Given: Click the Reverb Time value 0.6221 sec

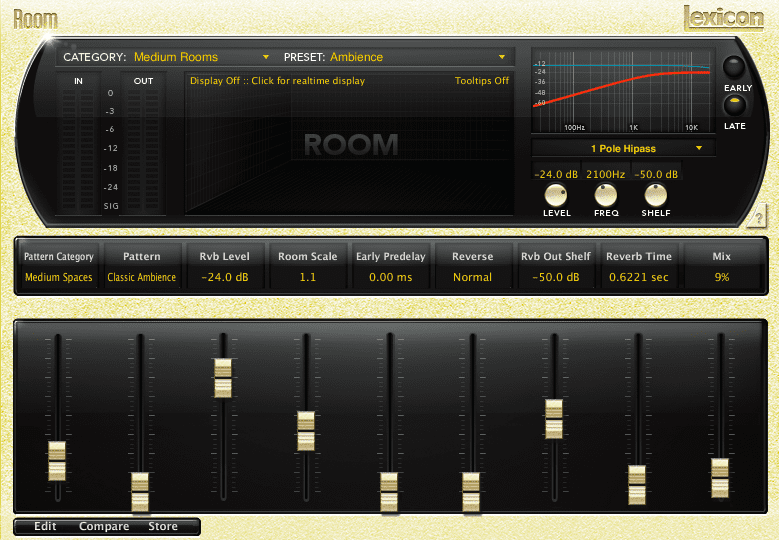Looking at the screenshot, I should coord(639,277).
